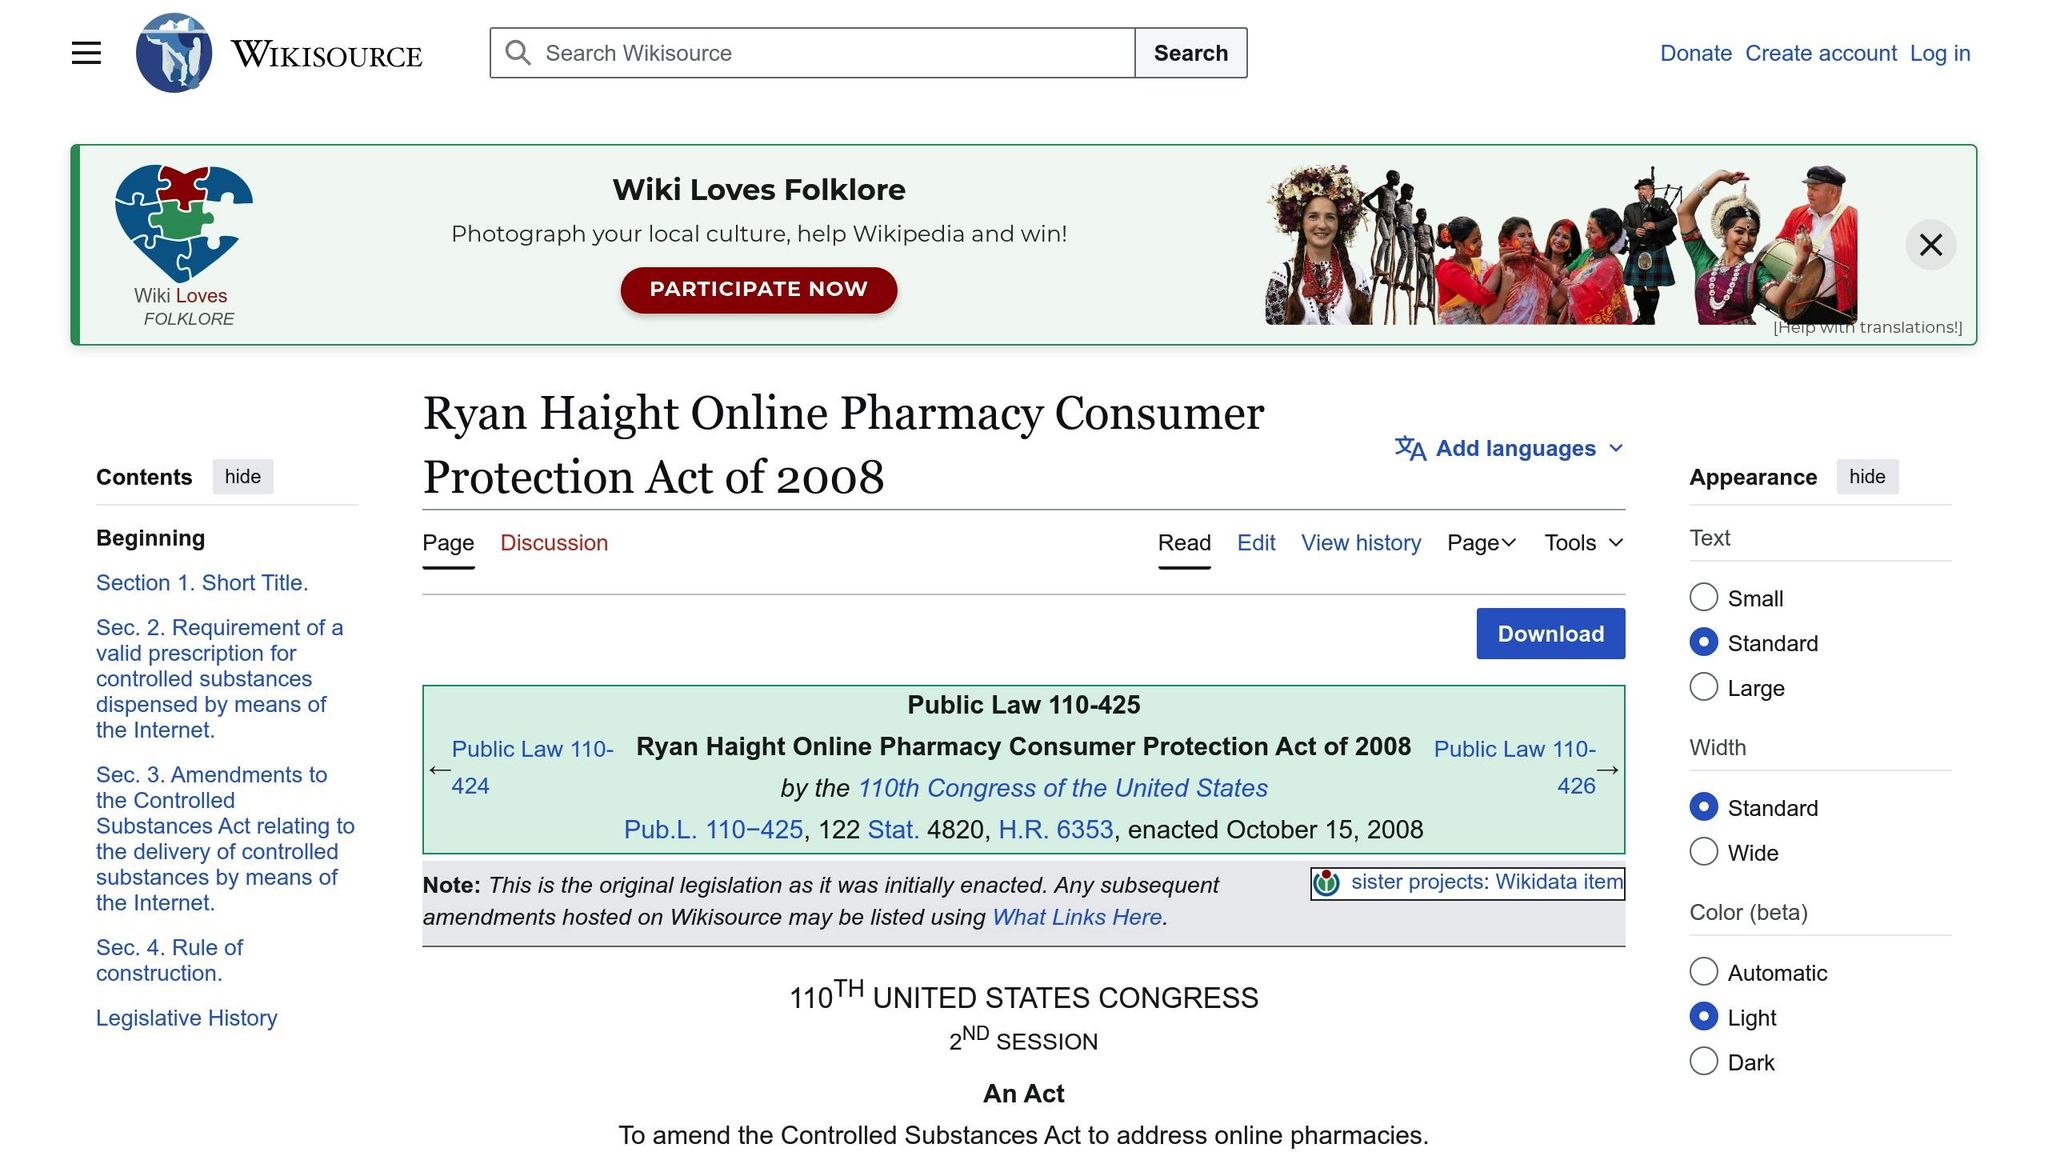Hide the Appearance panel
The image size is (2048, 1152).
(1867, 477)
